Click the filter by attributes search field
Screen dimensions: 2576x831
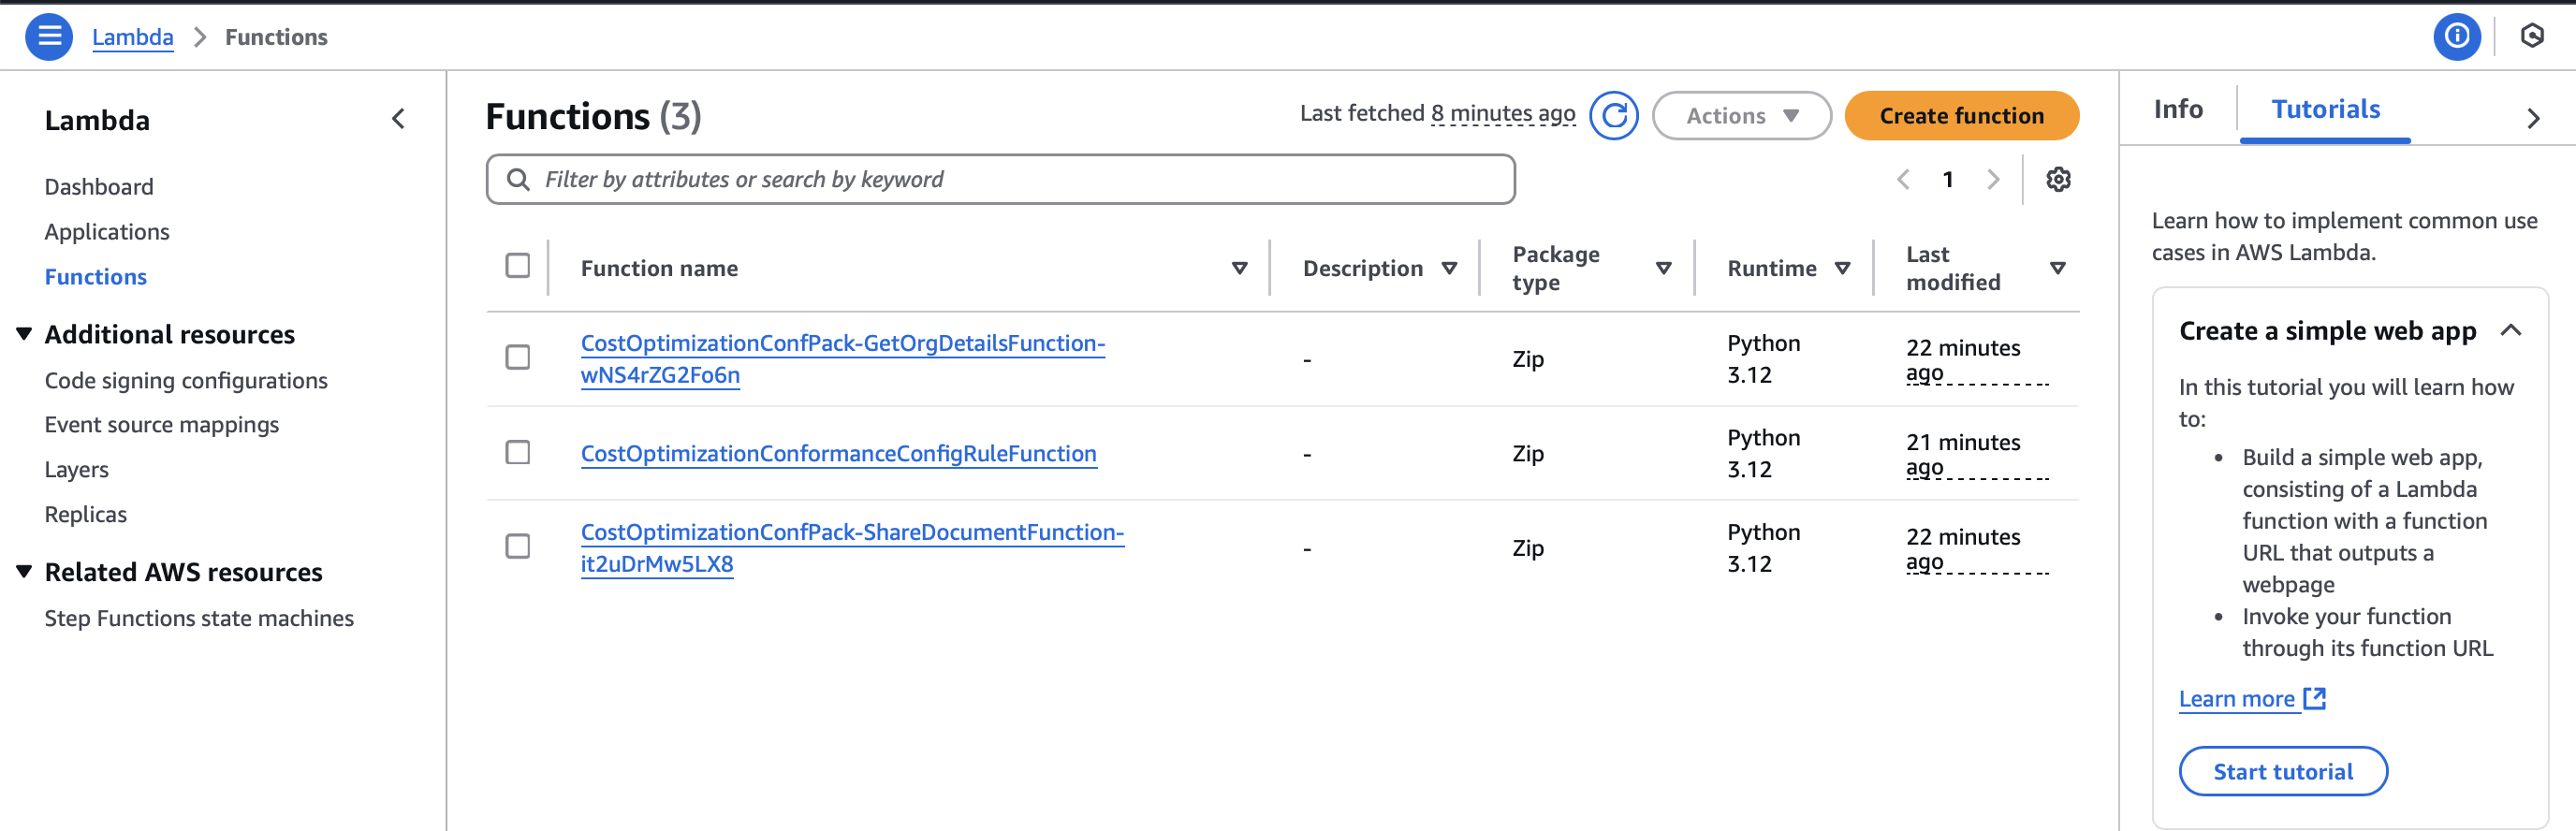coord(1001,180)
